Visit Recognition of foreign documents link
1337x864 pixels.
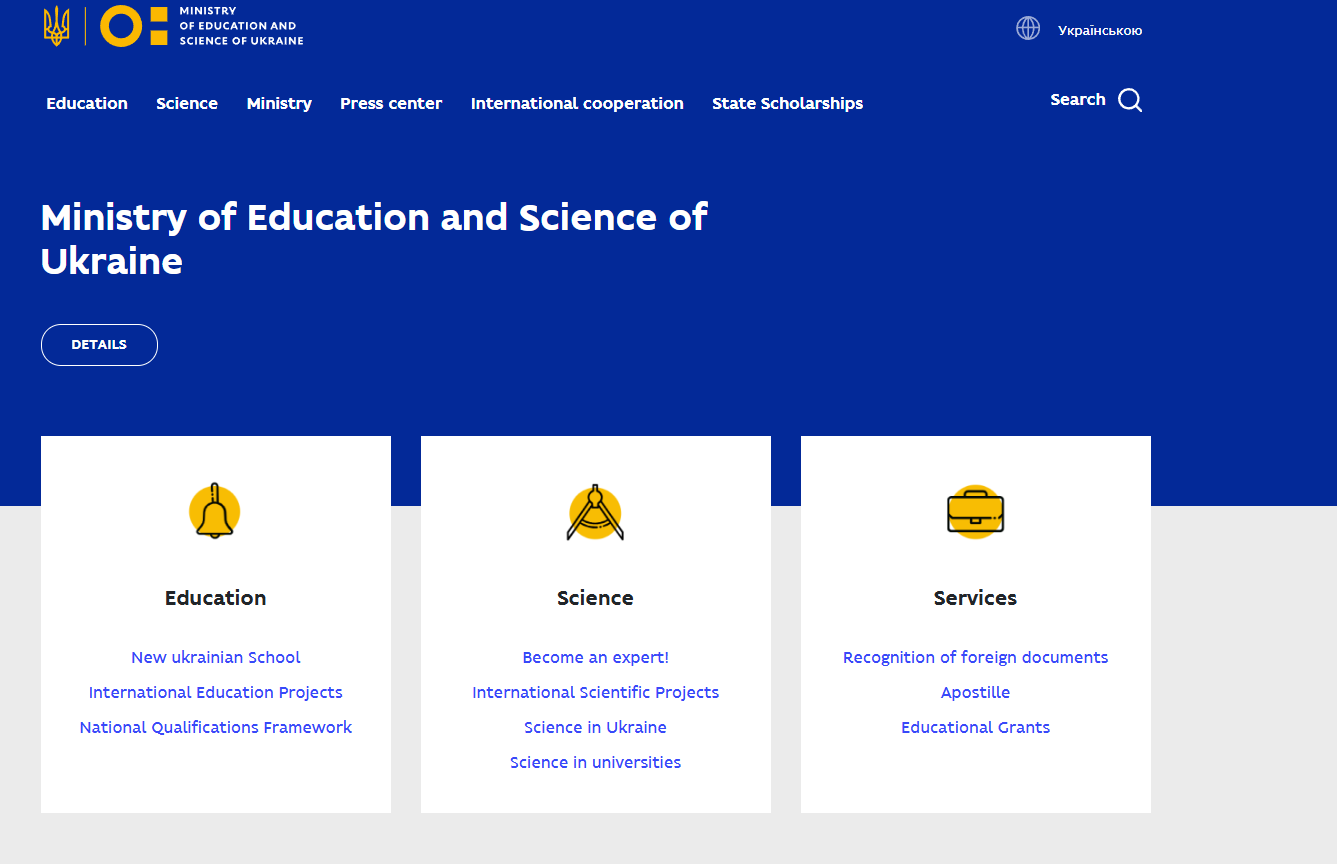[x=975, y=657]
